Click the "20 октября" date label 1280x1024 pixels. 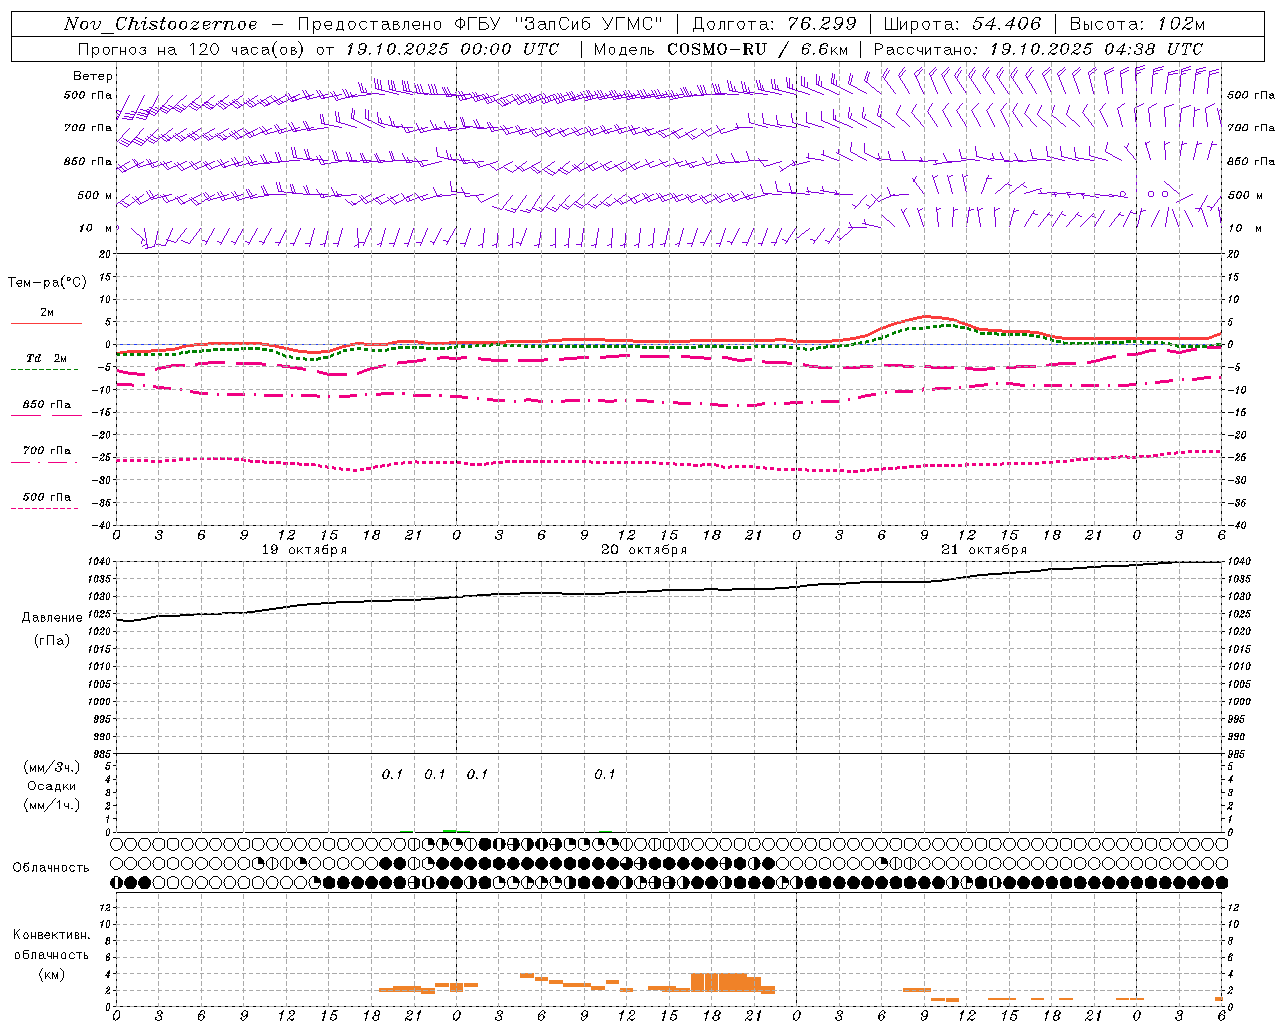pos(644,550)
